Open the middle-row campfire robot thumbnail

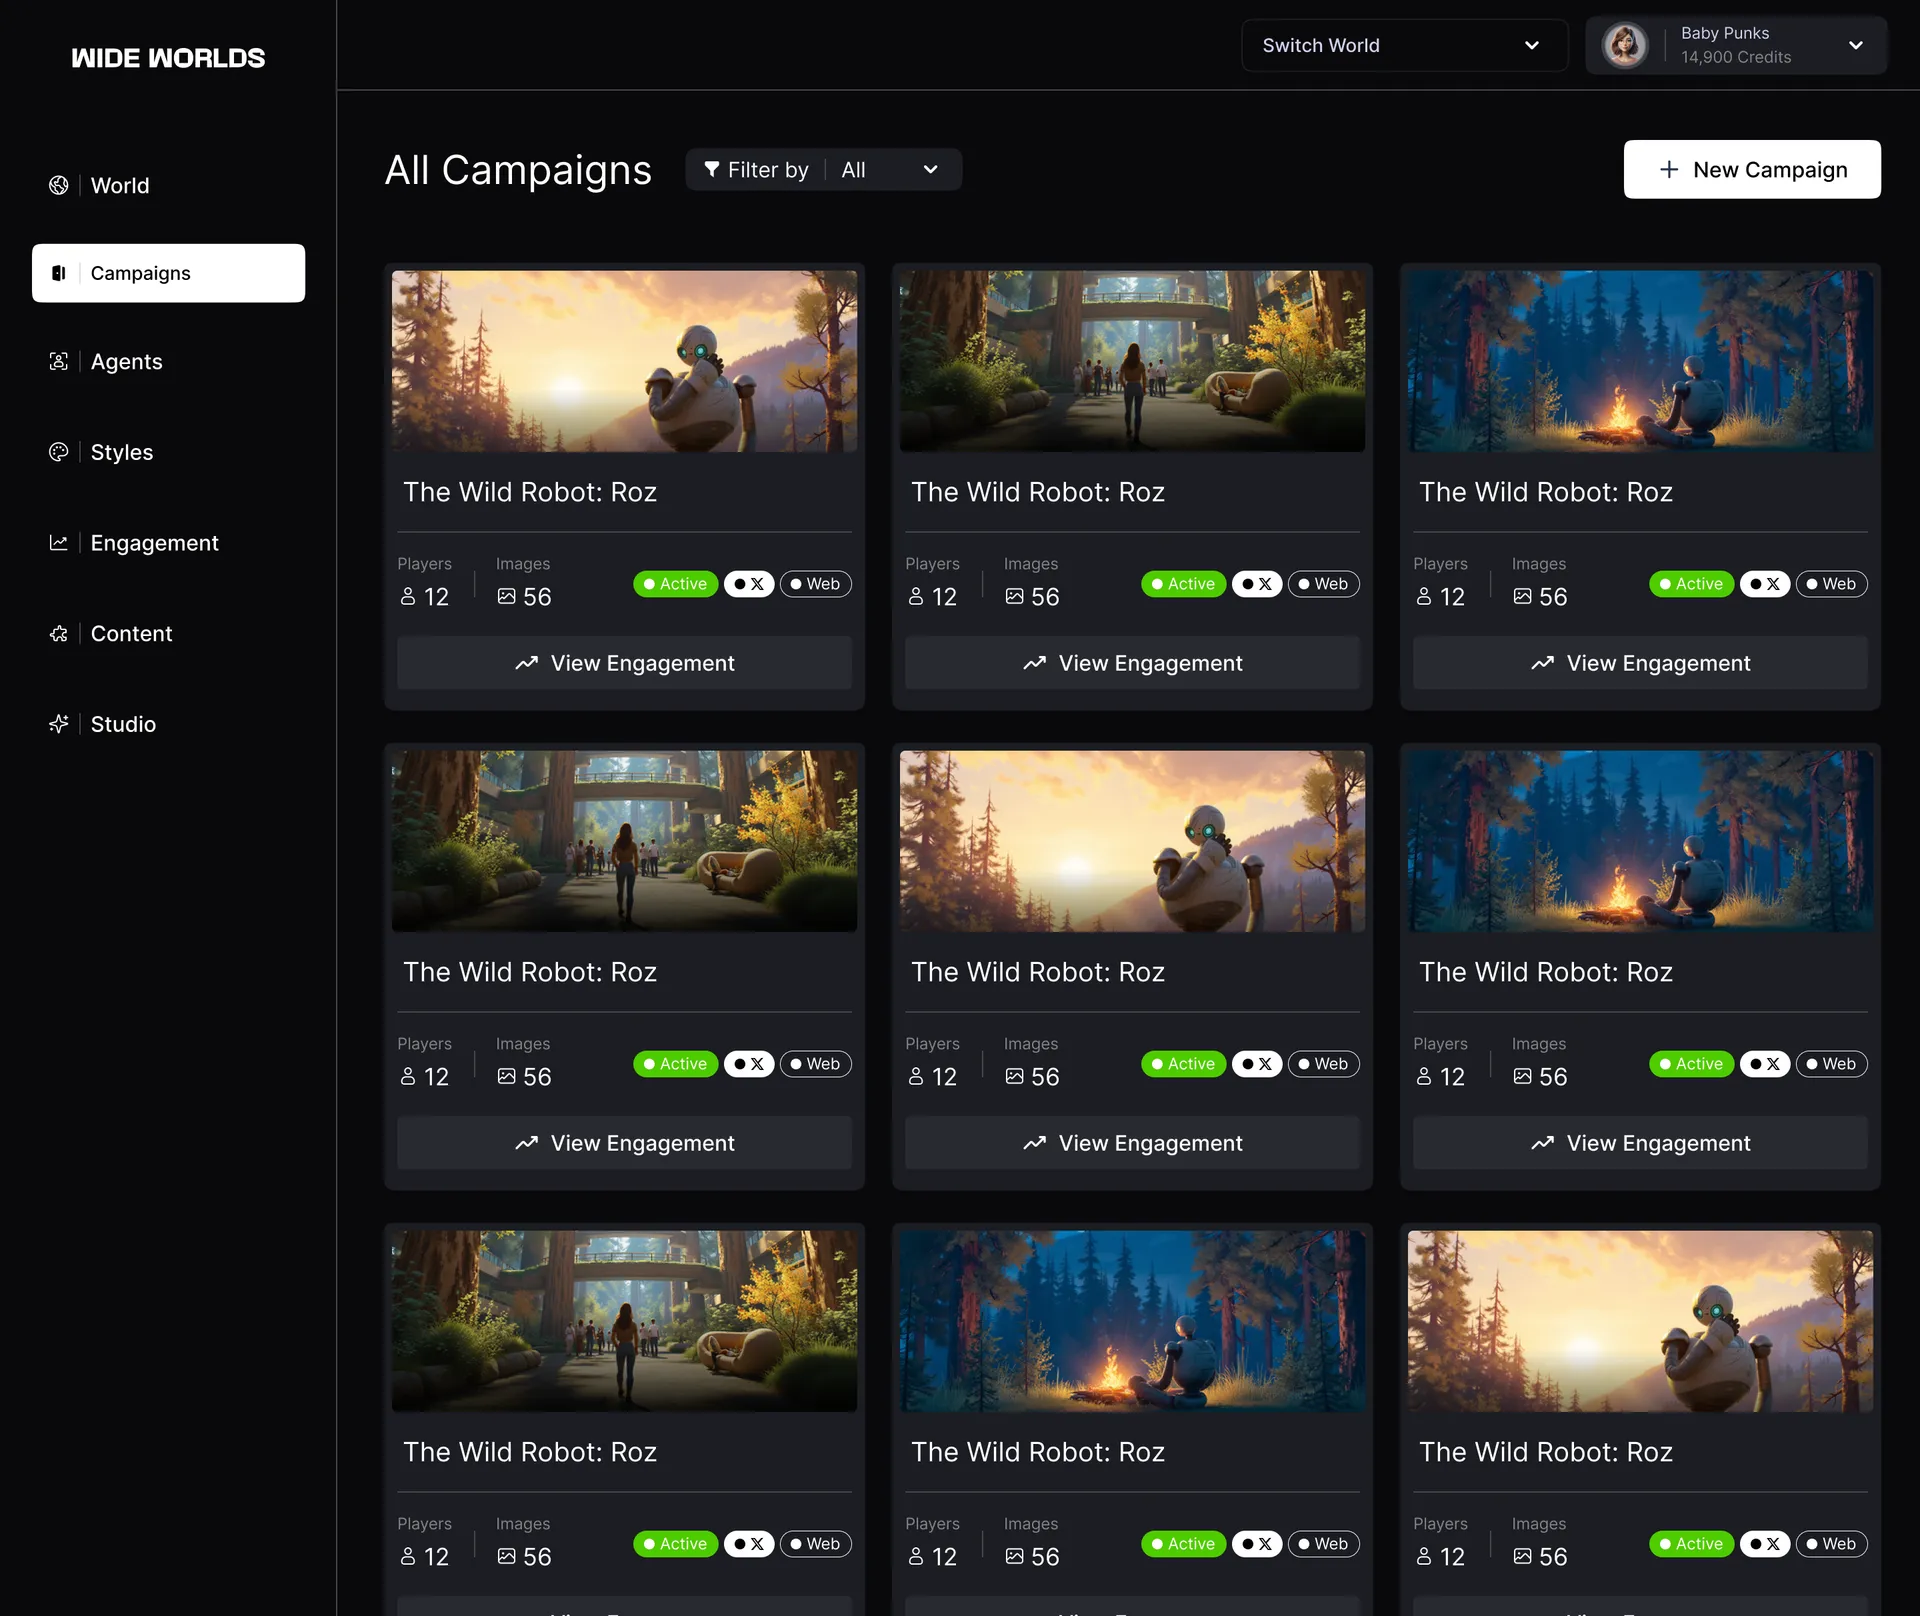click(x=1640, y=841)
